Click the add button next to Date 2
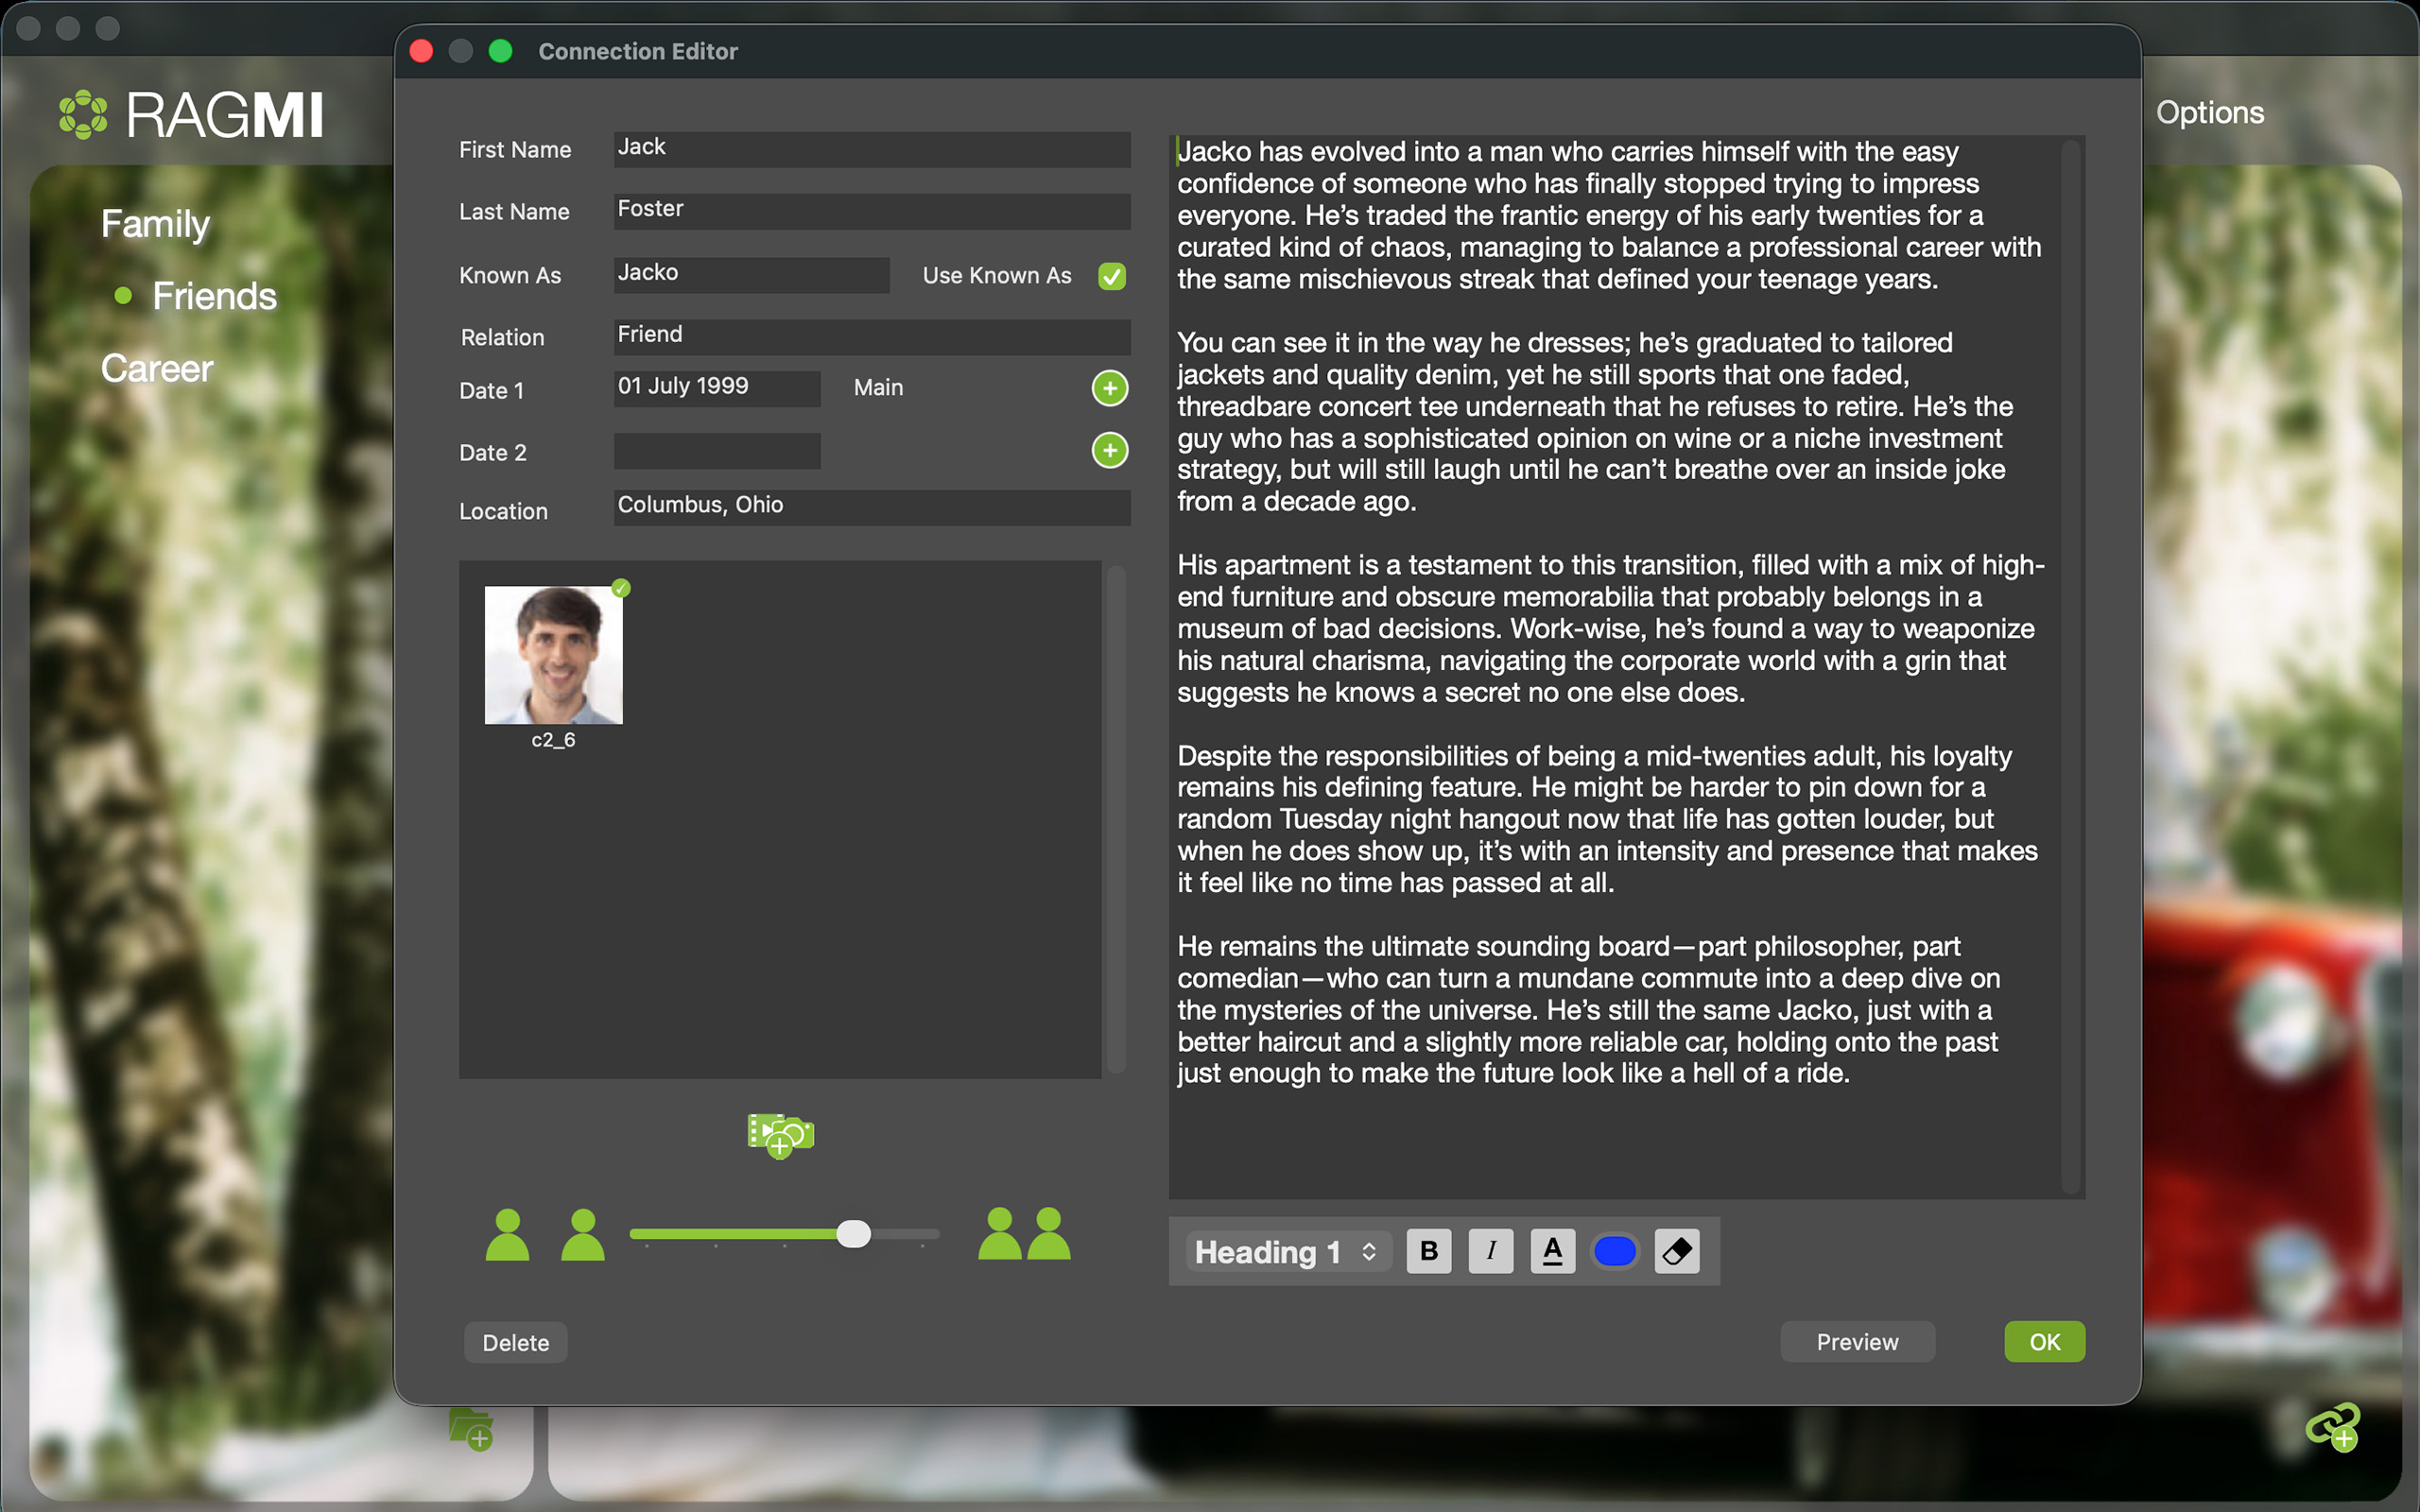 1109,450
